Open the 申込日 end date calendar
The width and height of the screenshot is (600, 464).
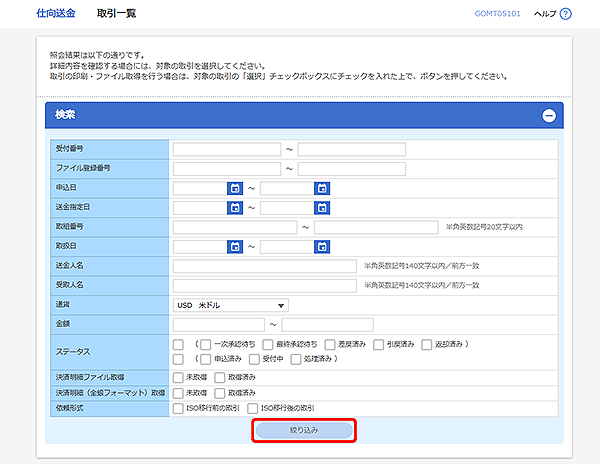(322, 188)
